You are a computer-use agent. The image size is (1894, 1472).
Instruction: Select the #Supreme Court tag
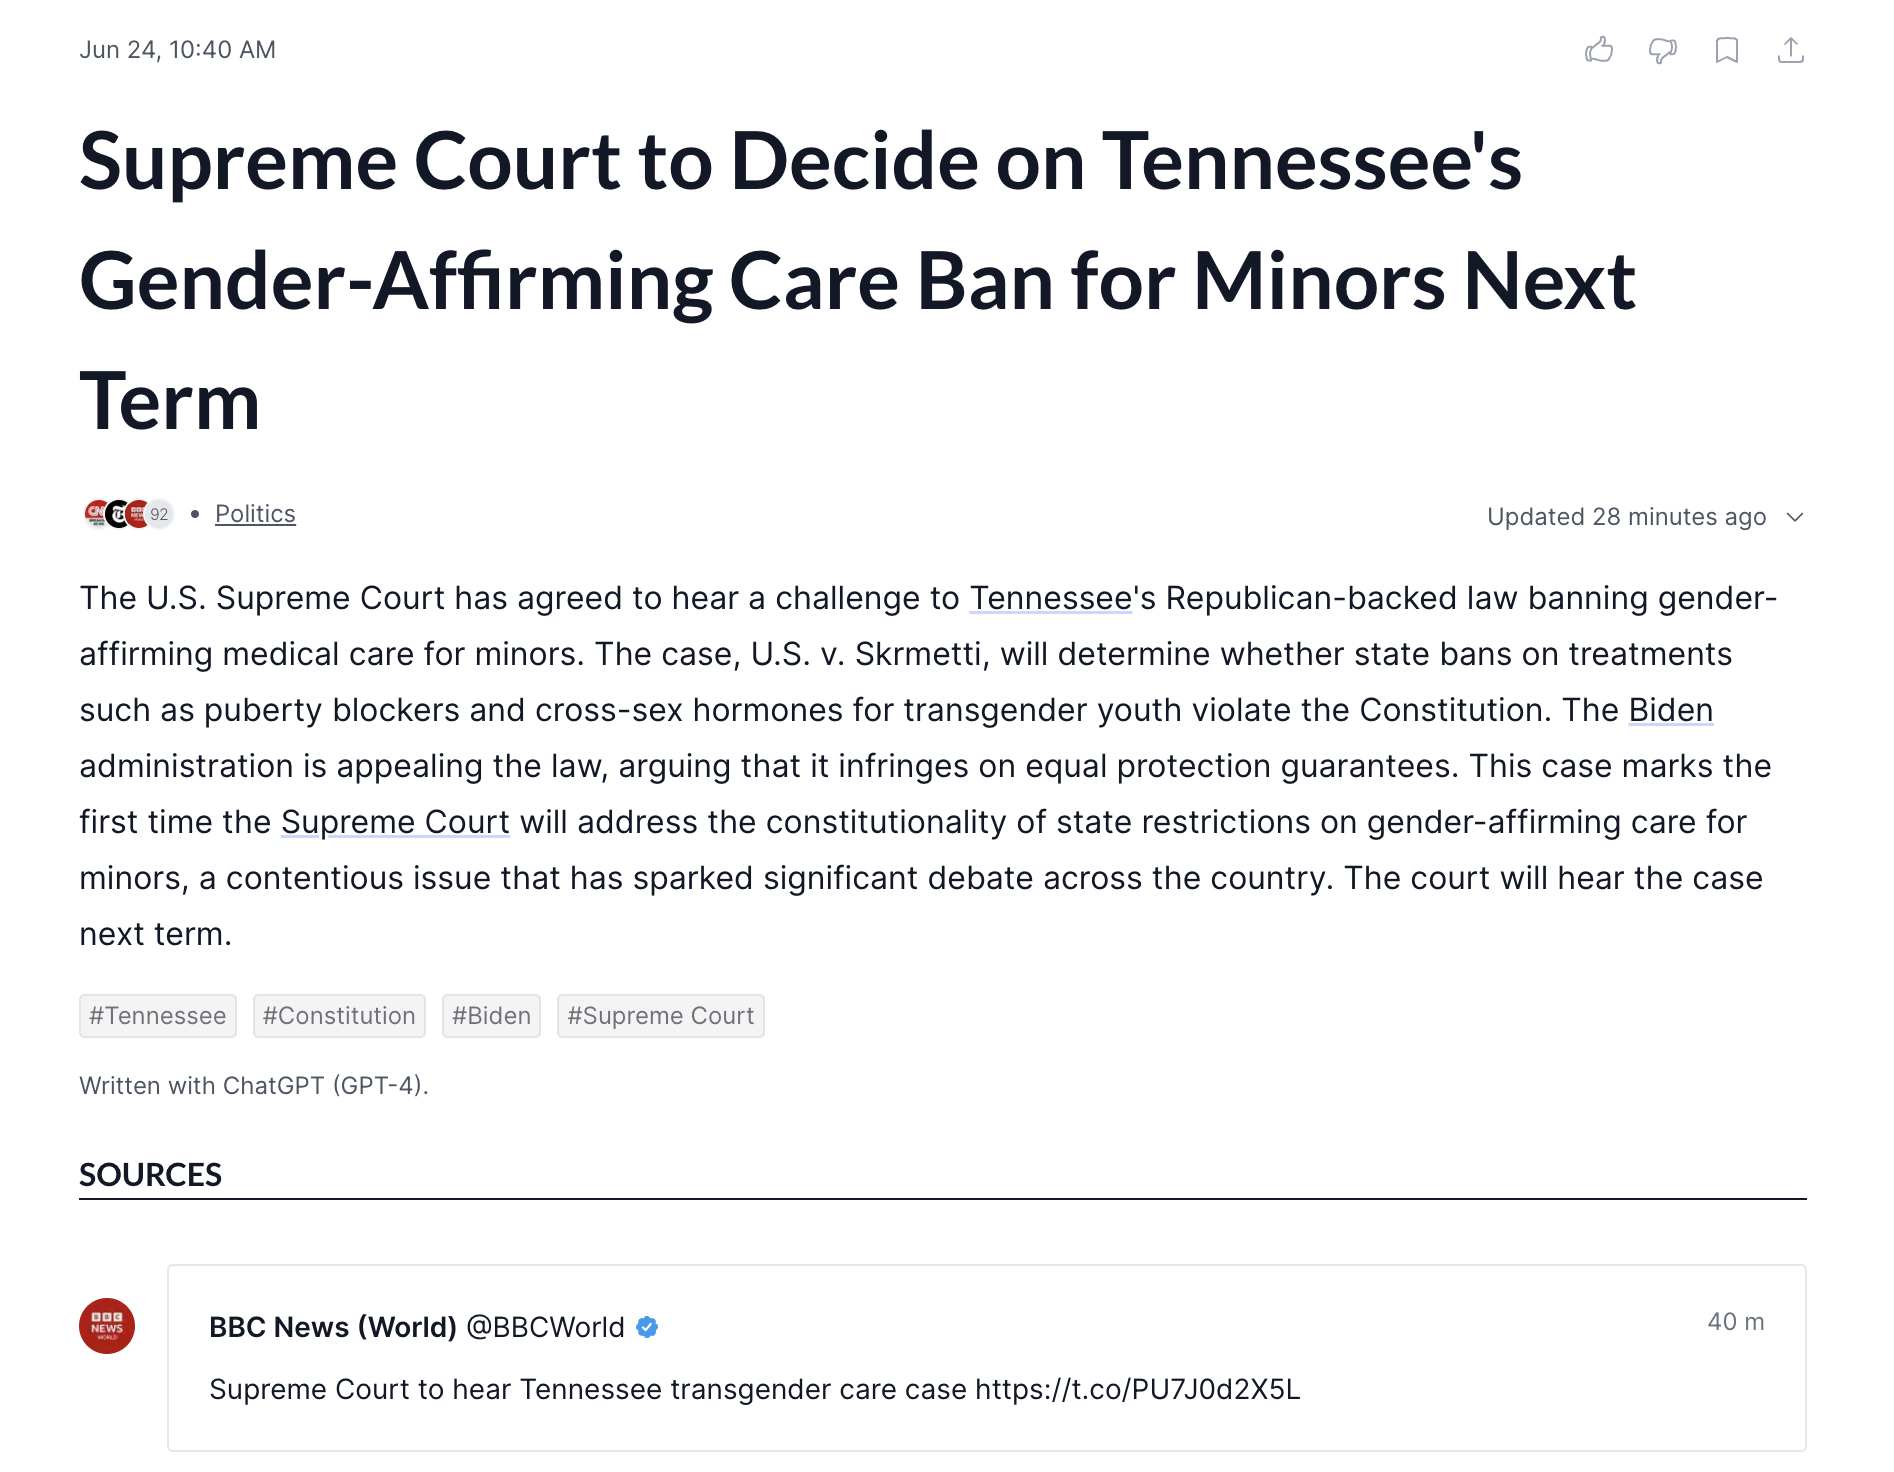[x=661, y=1016]
